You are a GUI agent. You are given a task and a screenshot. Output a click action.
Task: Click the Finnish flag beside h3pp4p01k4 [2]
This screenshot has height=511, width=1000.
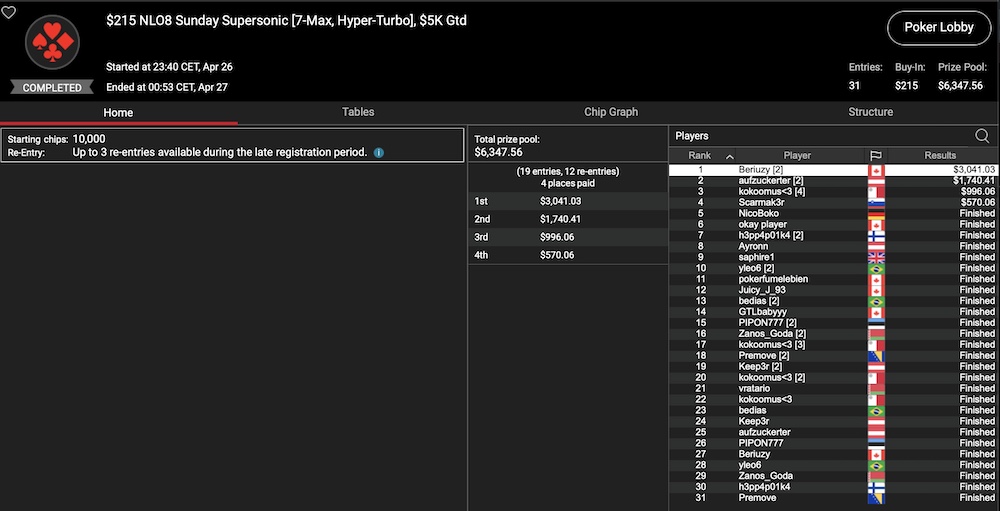pyautogui.click(x=875, y=235)
